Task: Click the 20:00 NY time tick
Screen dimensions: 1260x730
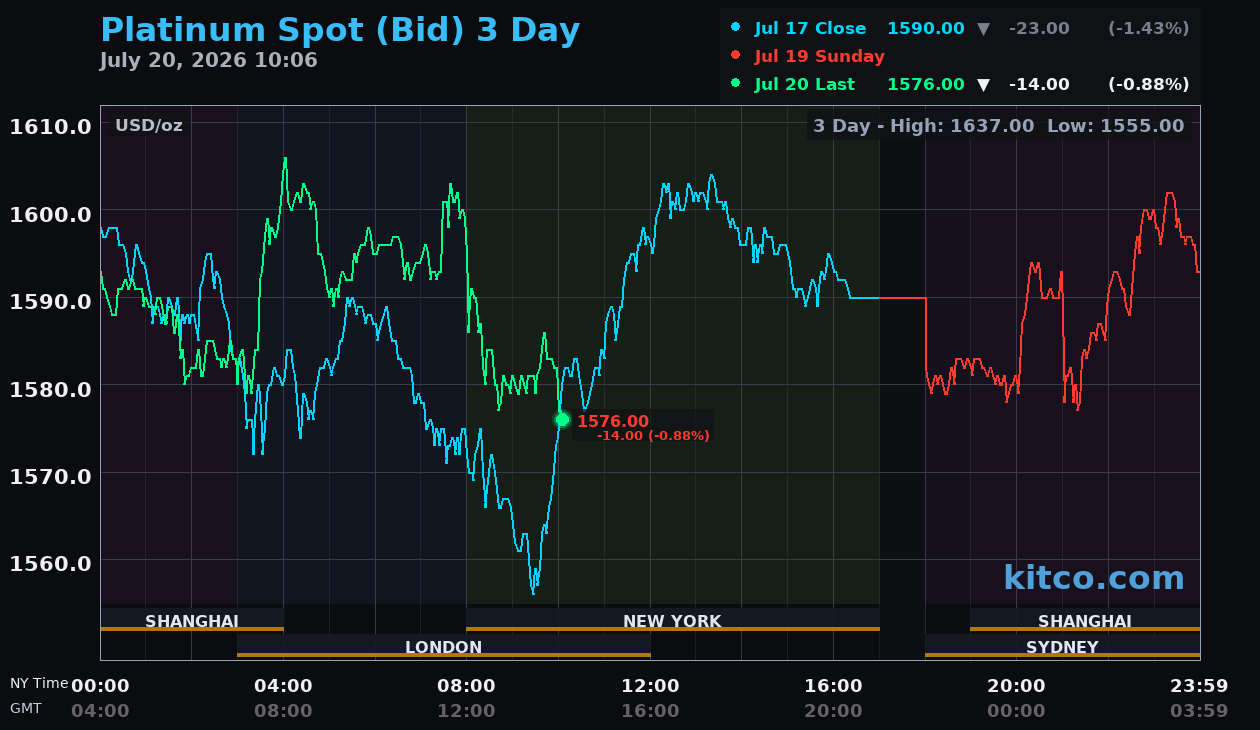Action: click(1016, 686)
